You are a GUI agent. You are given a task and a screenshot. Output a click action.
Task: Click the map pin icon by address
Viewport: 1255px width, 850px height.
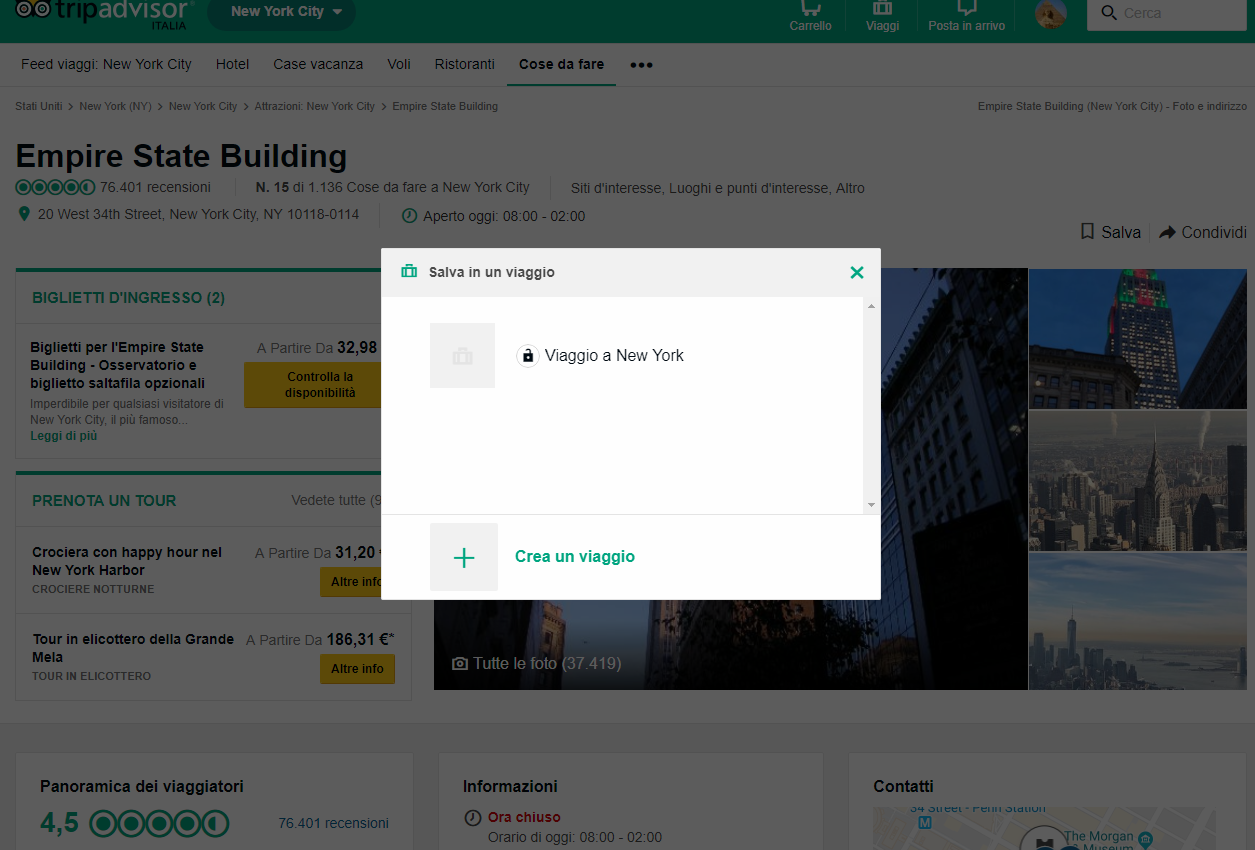pos(24,214)
